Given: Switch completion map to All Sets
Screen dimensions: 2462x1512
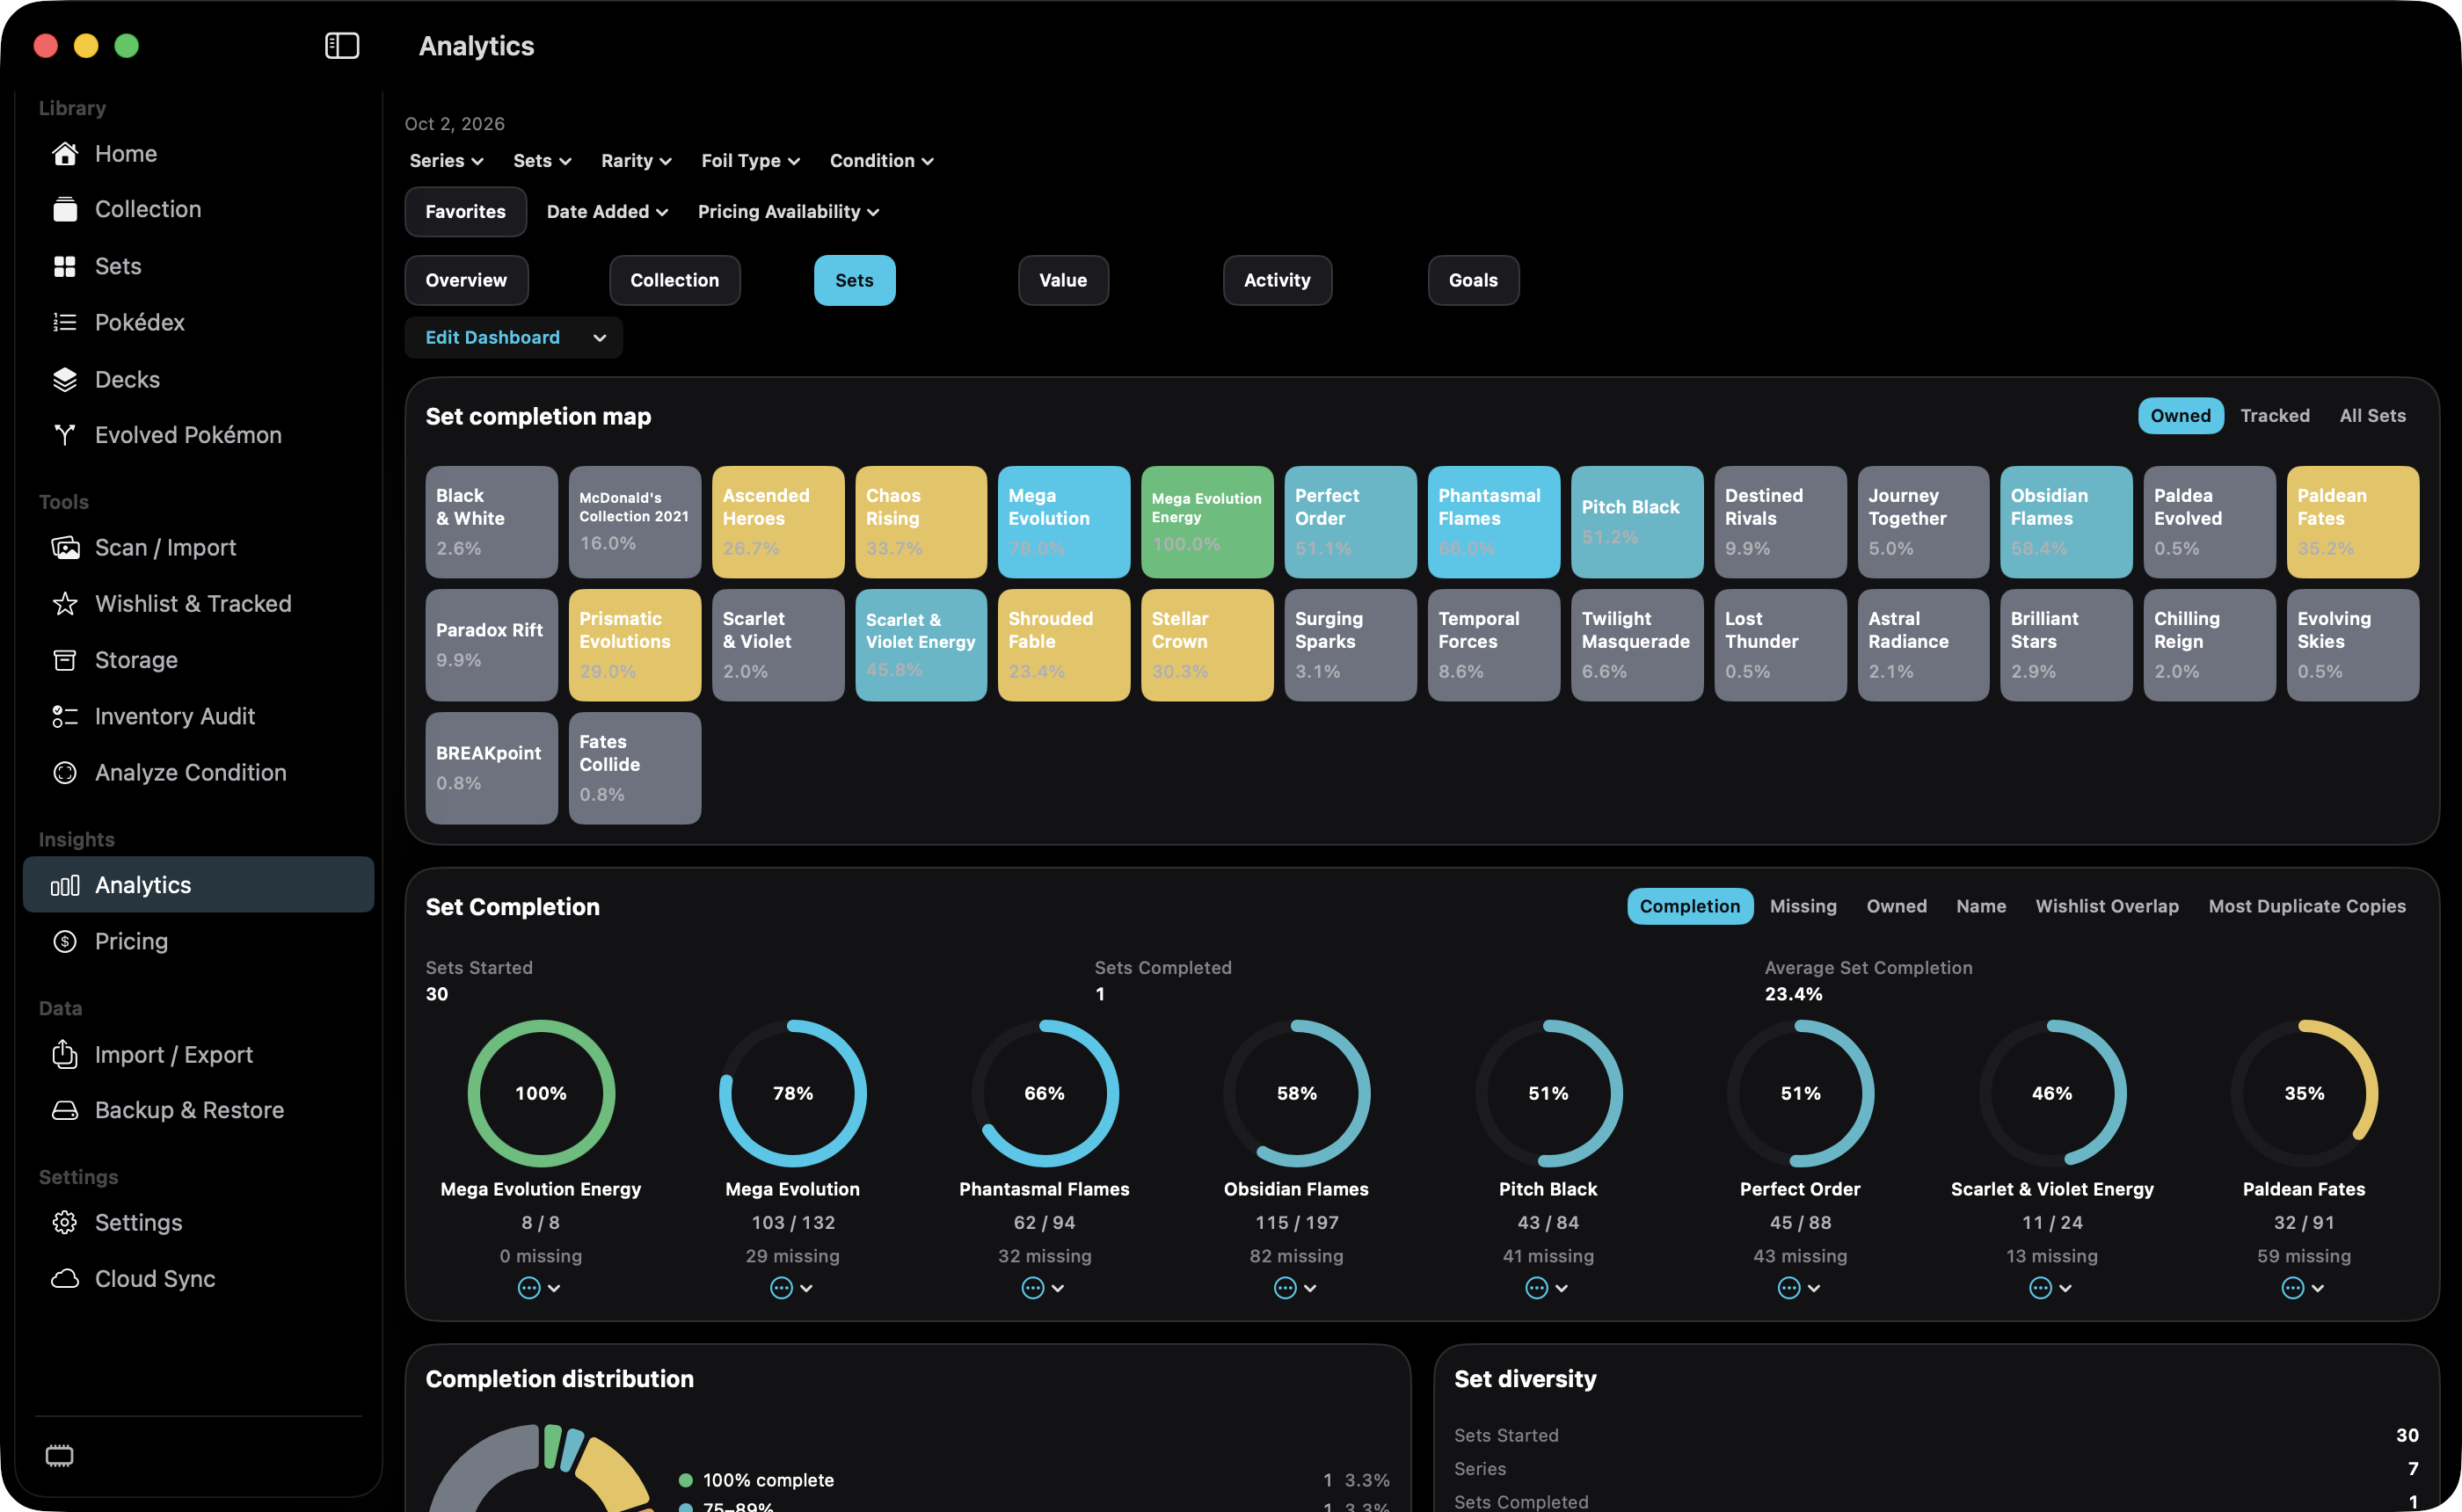Looking at the screenshot, I should click(x=2372, y=416).
